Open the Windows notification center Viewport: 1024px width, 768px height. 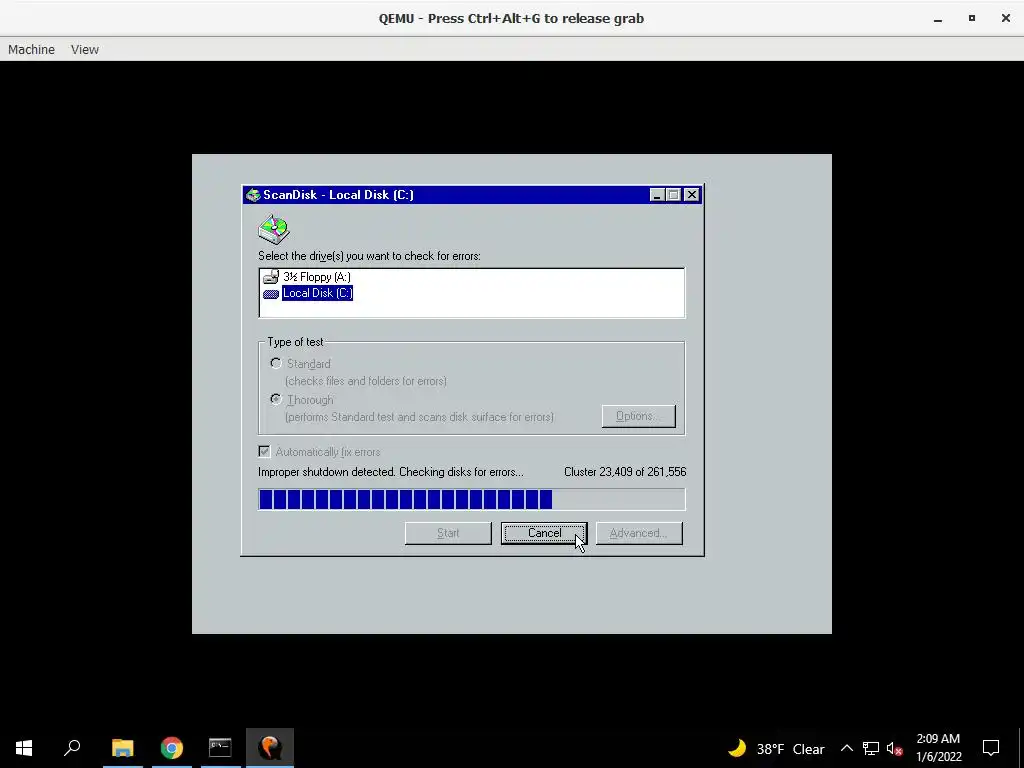[x=991, y=748]
